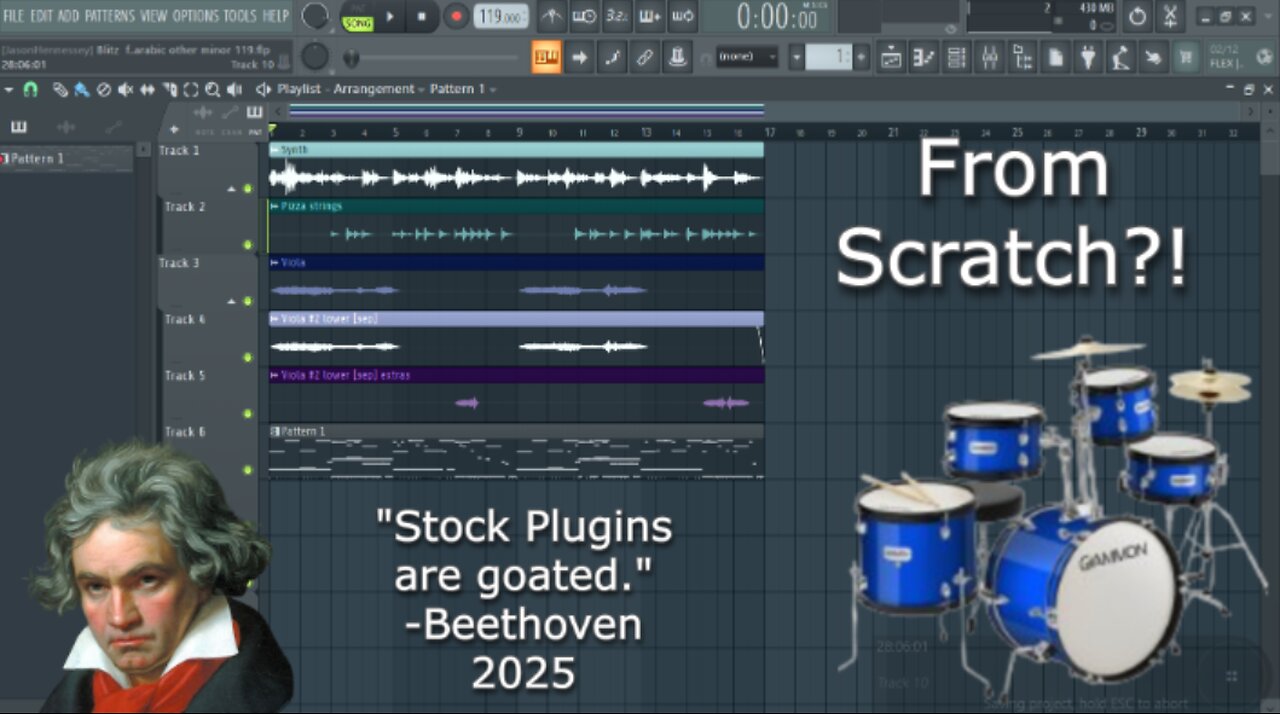Click the tempo field showing 119.000
Image resolution: width=1280 pixels, height=714 pixels.
click(x=501, y=16)
